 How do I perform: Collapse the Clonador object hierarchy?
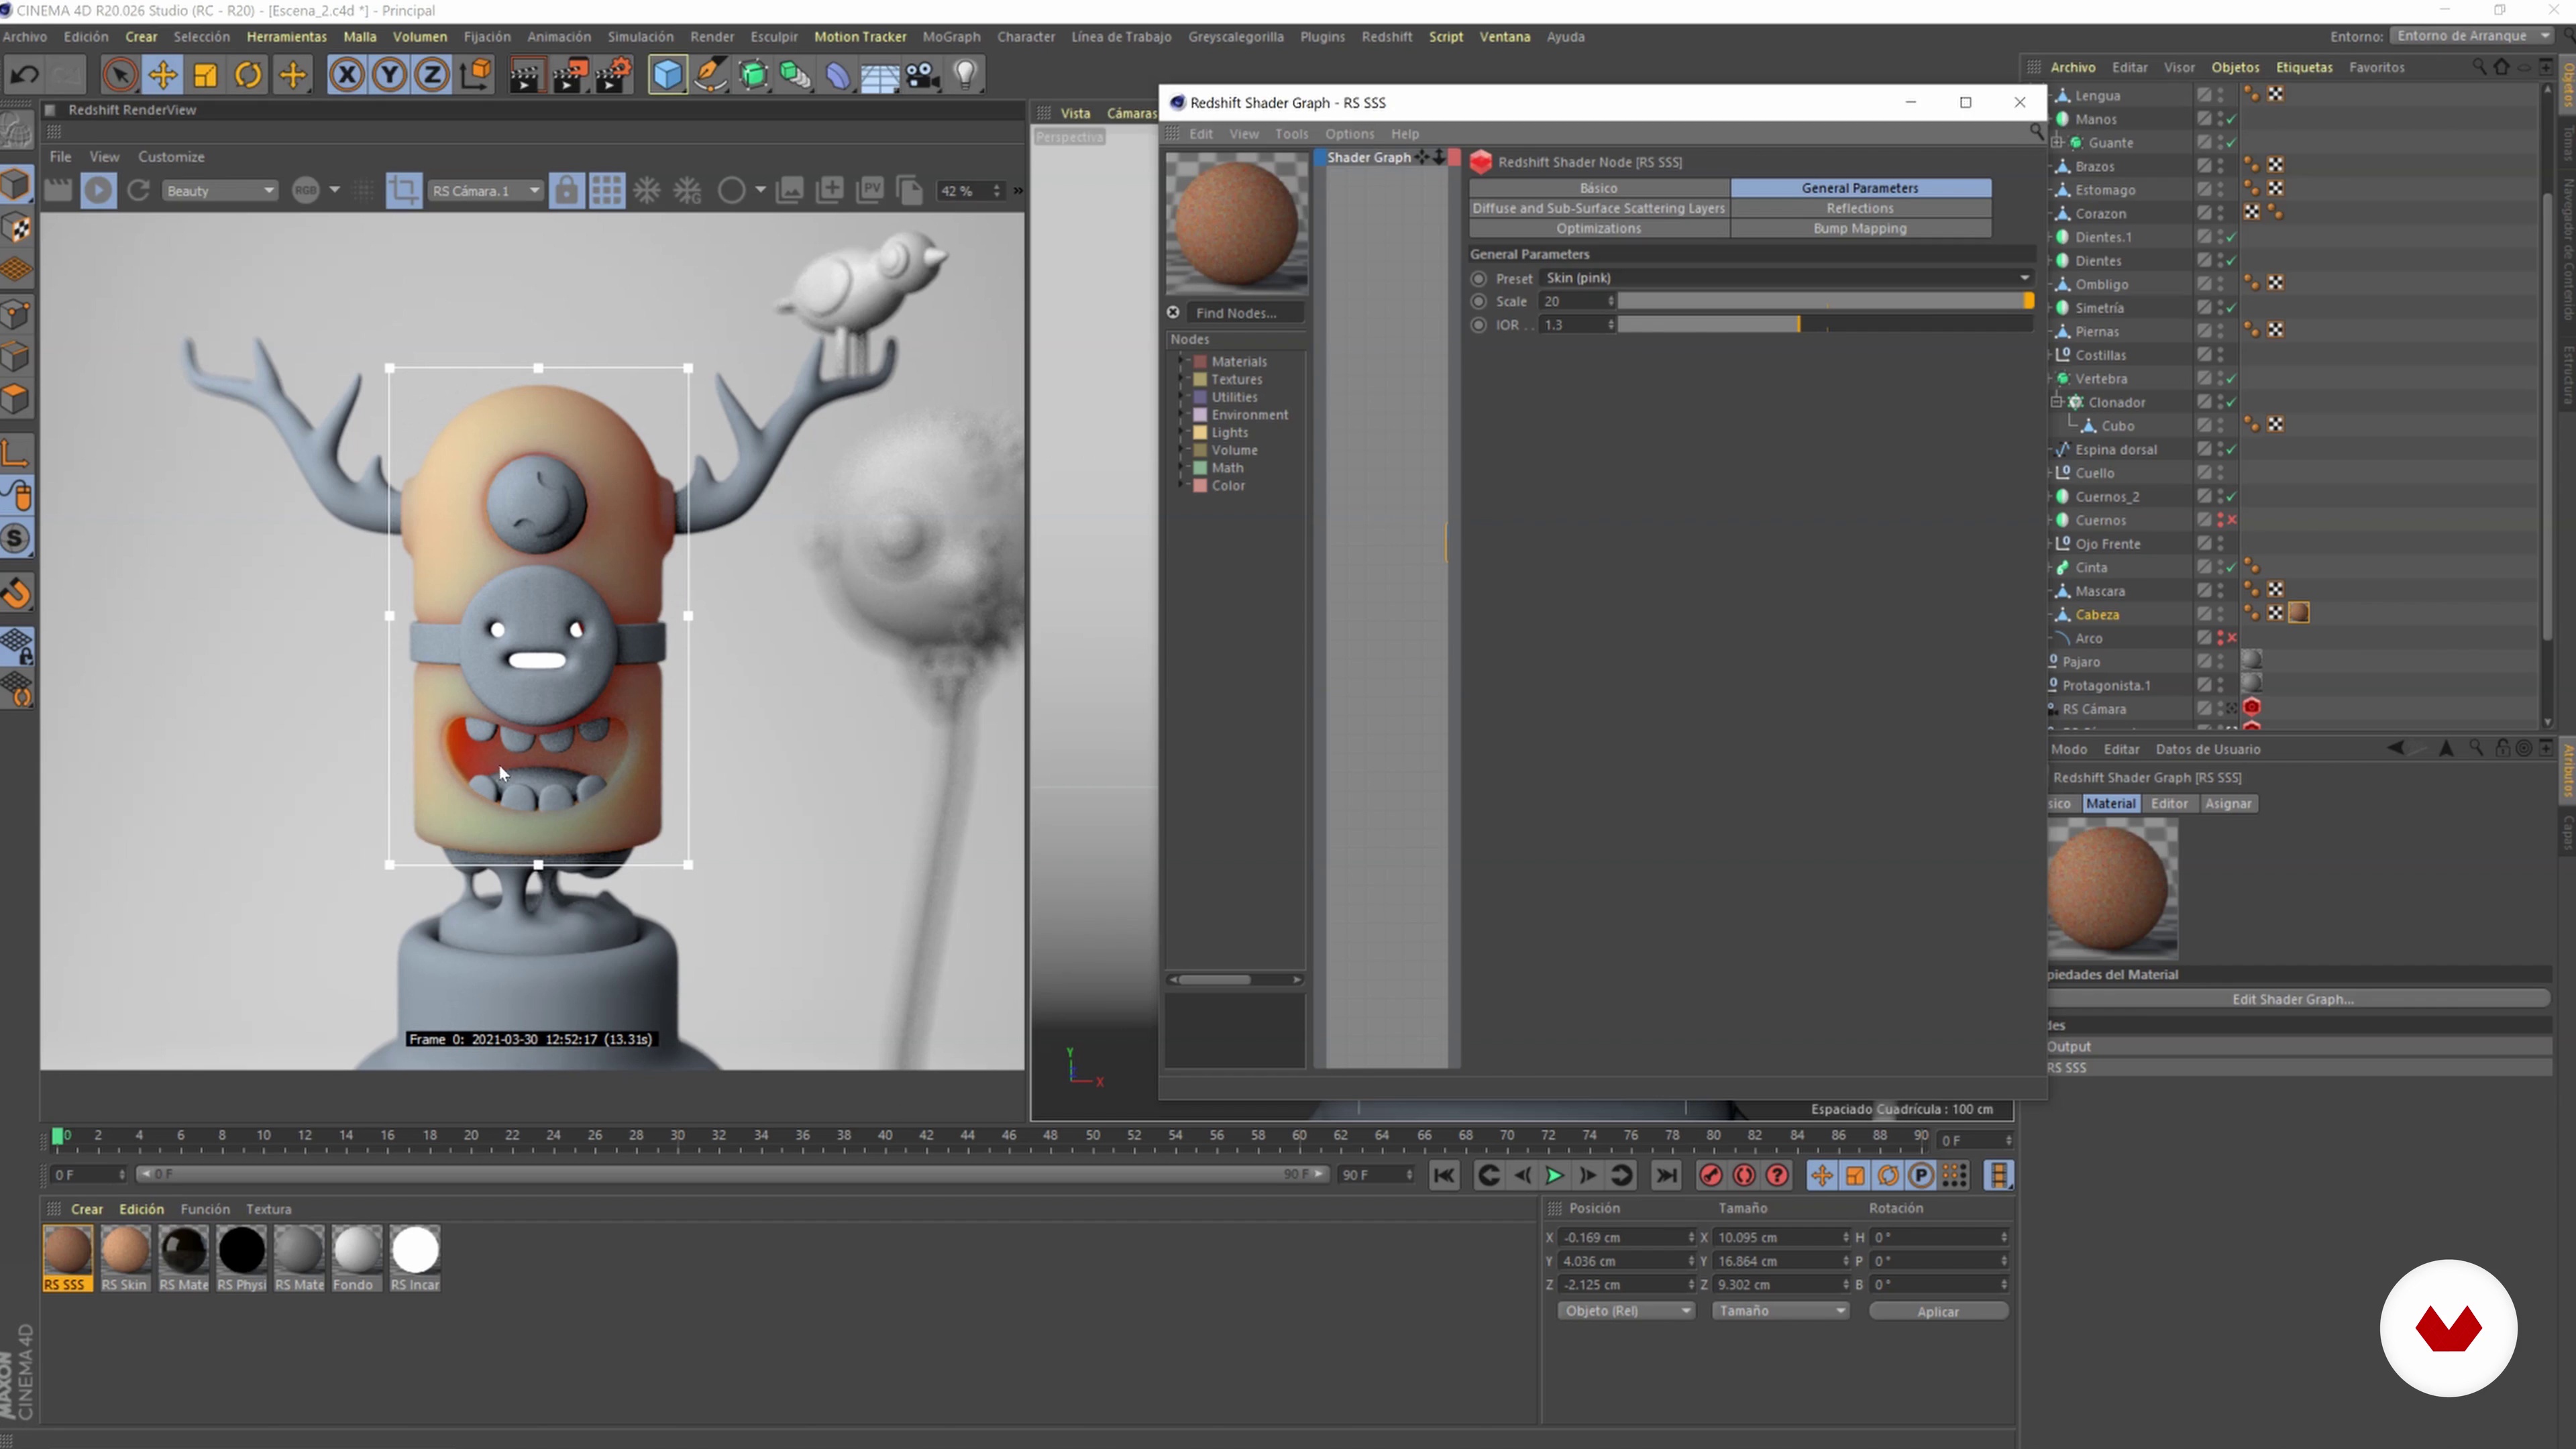coord(2057,402)
